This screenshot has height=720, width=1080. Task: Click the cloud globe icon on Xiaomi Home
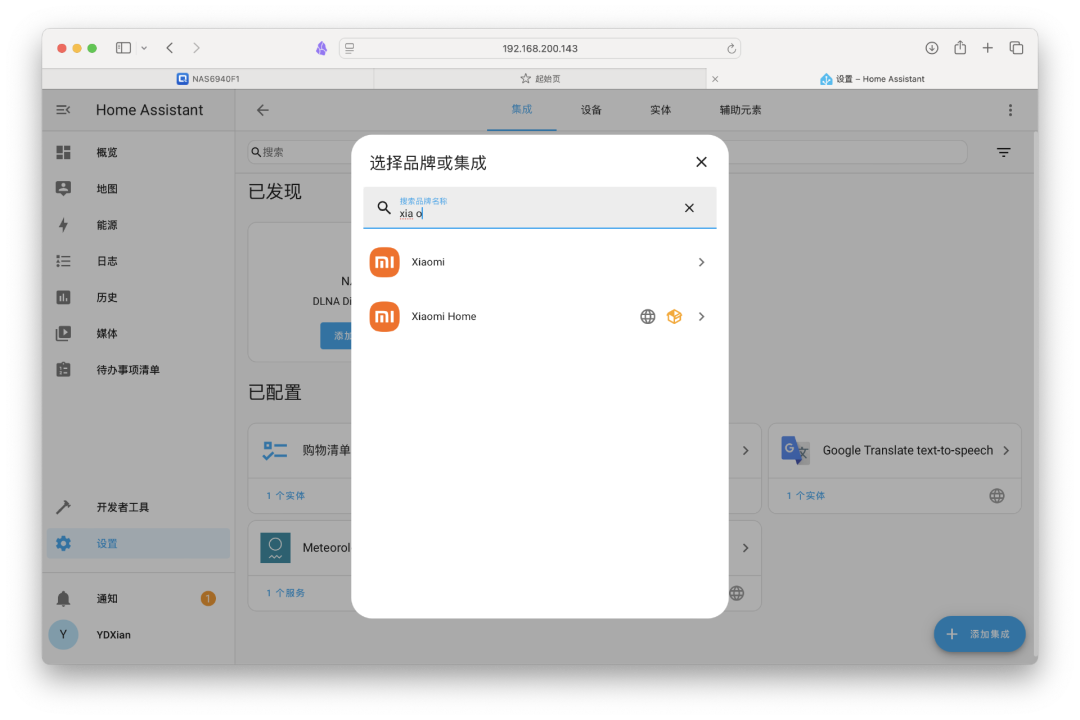pos(648,317)
